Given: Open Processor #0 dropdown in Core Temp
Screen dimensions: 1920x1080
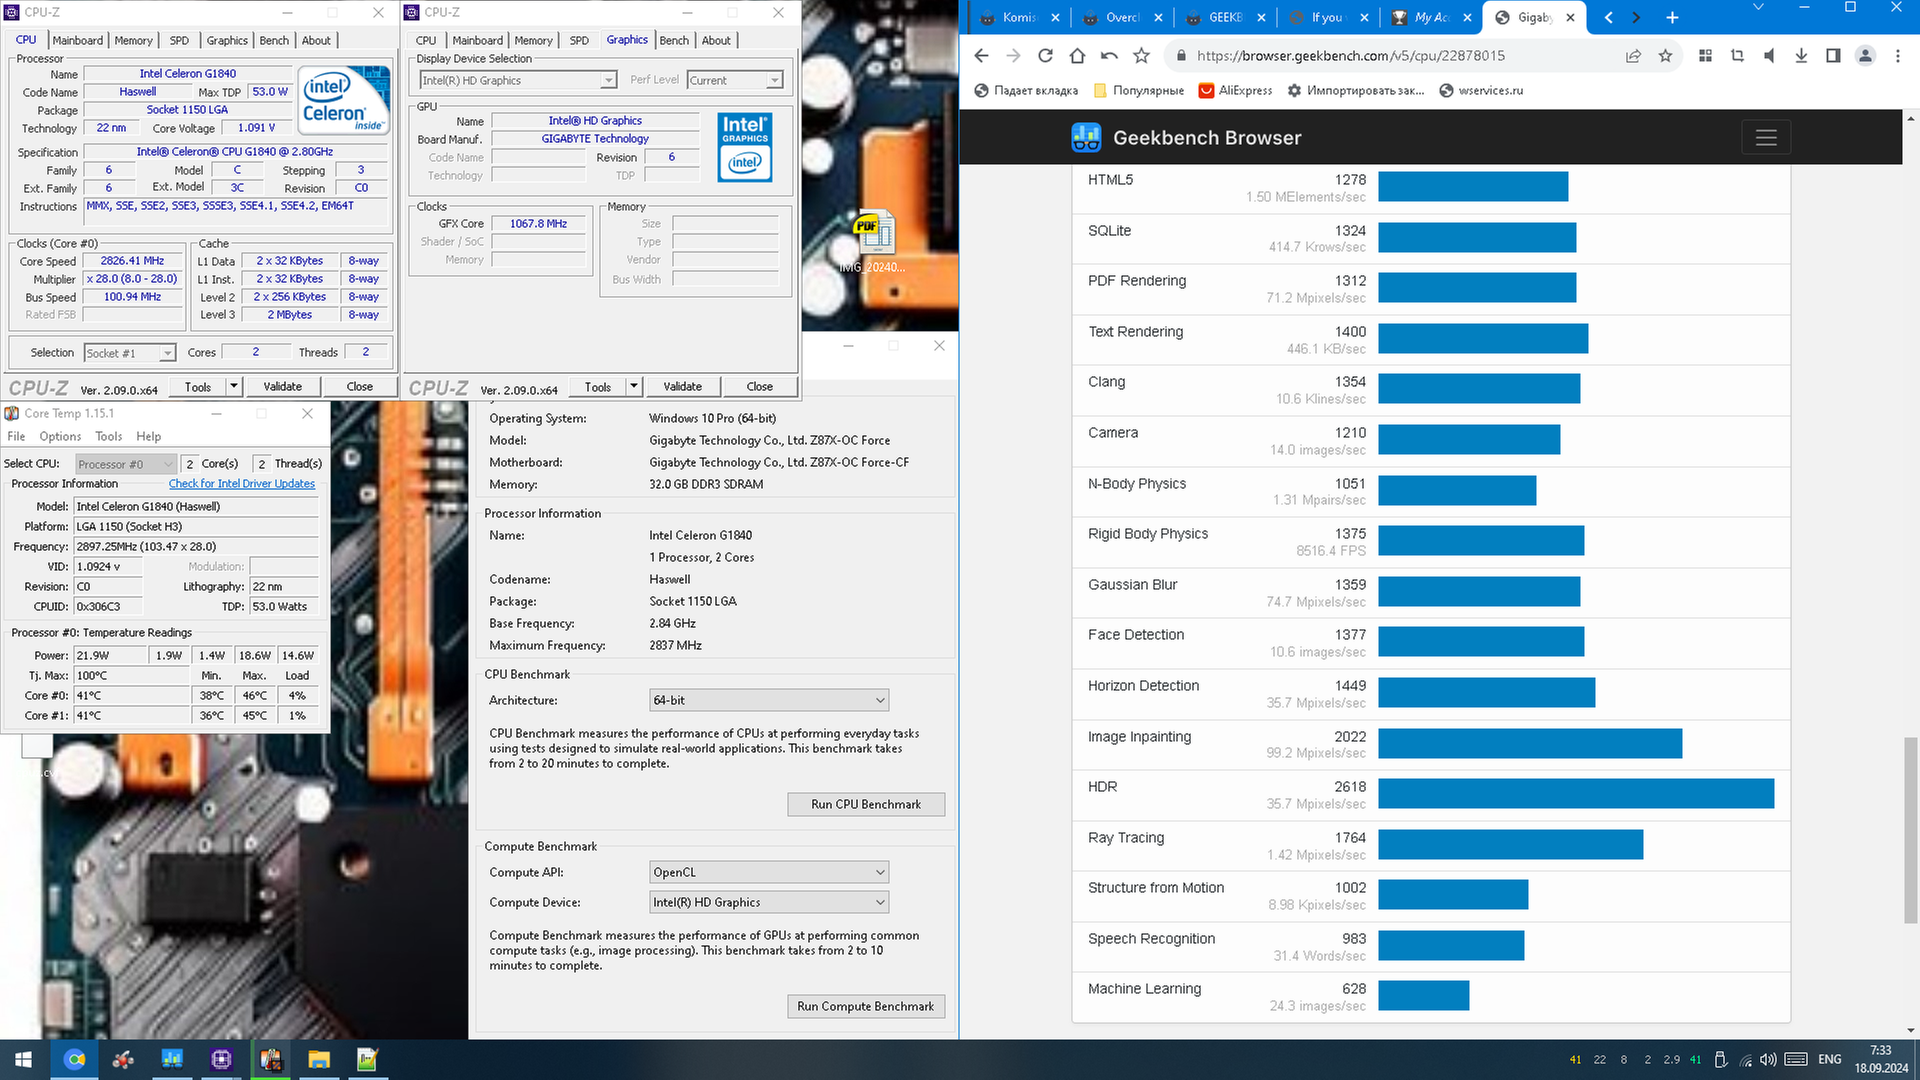Looking at the screenshot, I should tap(126, 464).
